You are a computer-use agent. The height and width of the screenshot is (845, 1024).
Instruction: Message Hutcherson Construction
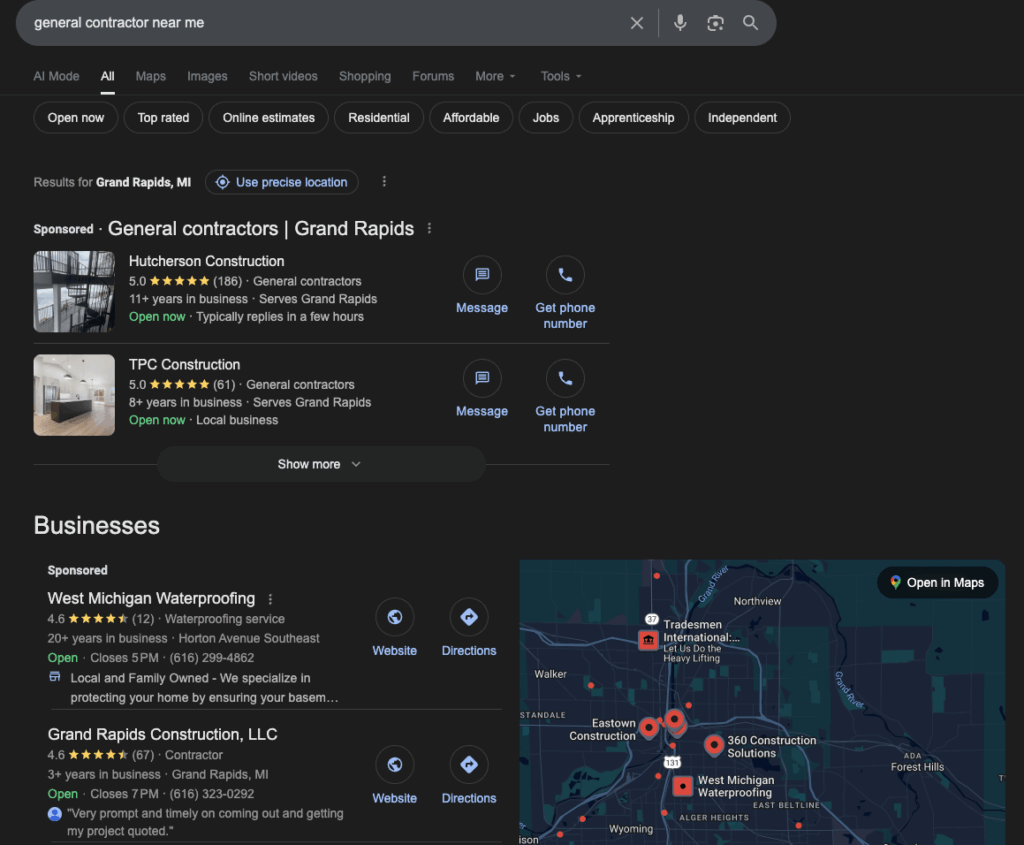[x=482, y=275]
